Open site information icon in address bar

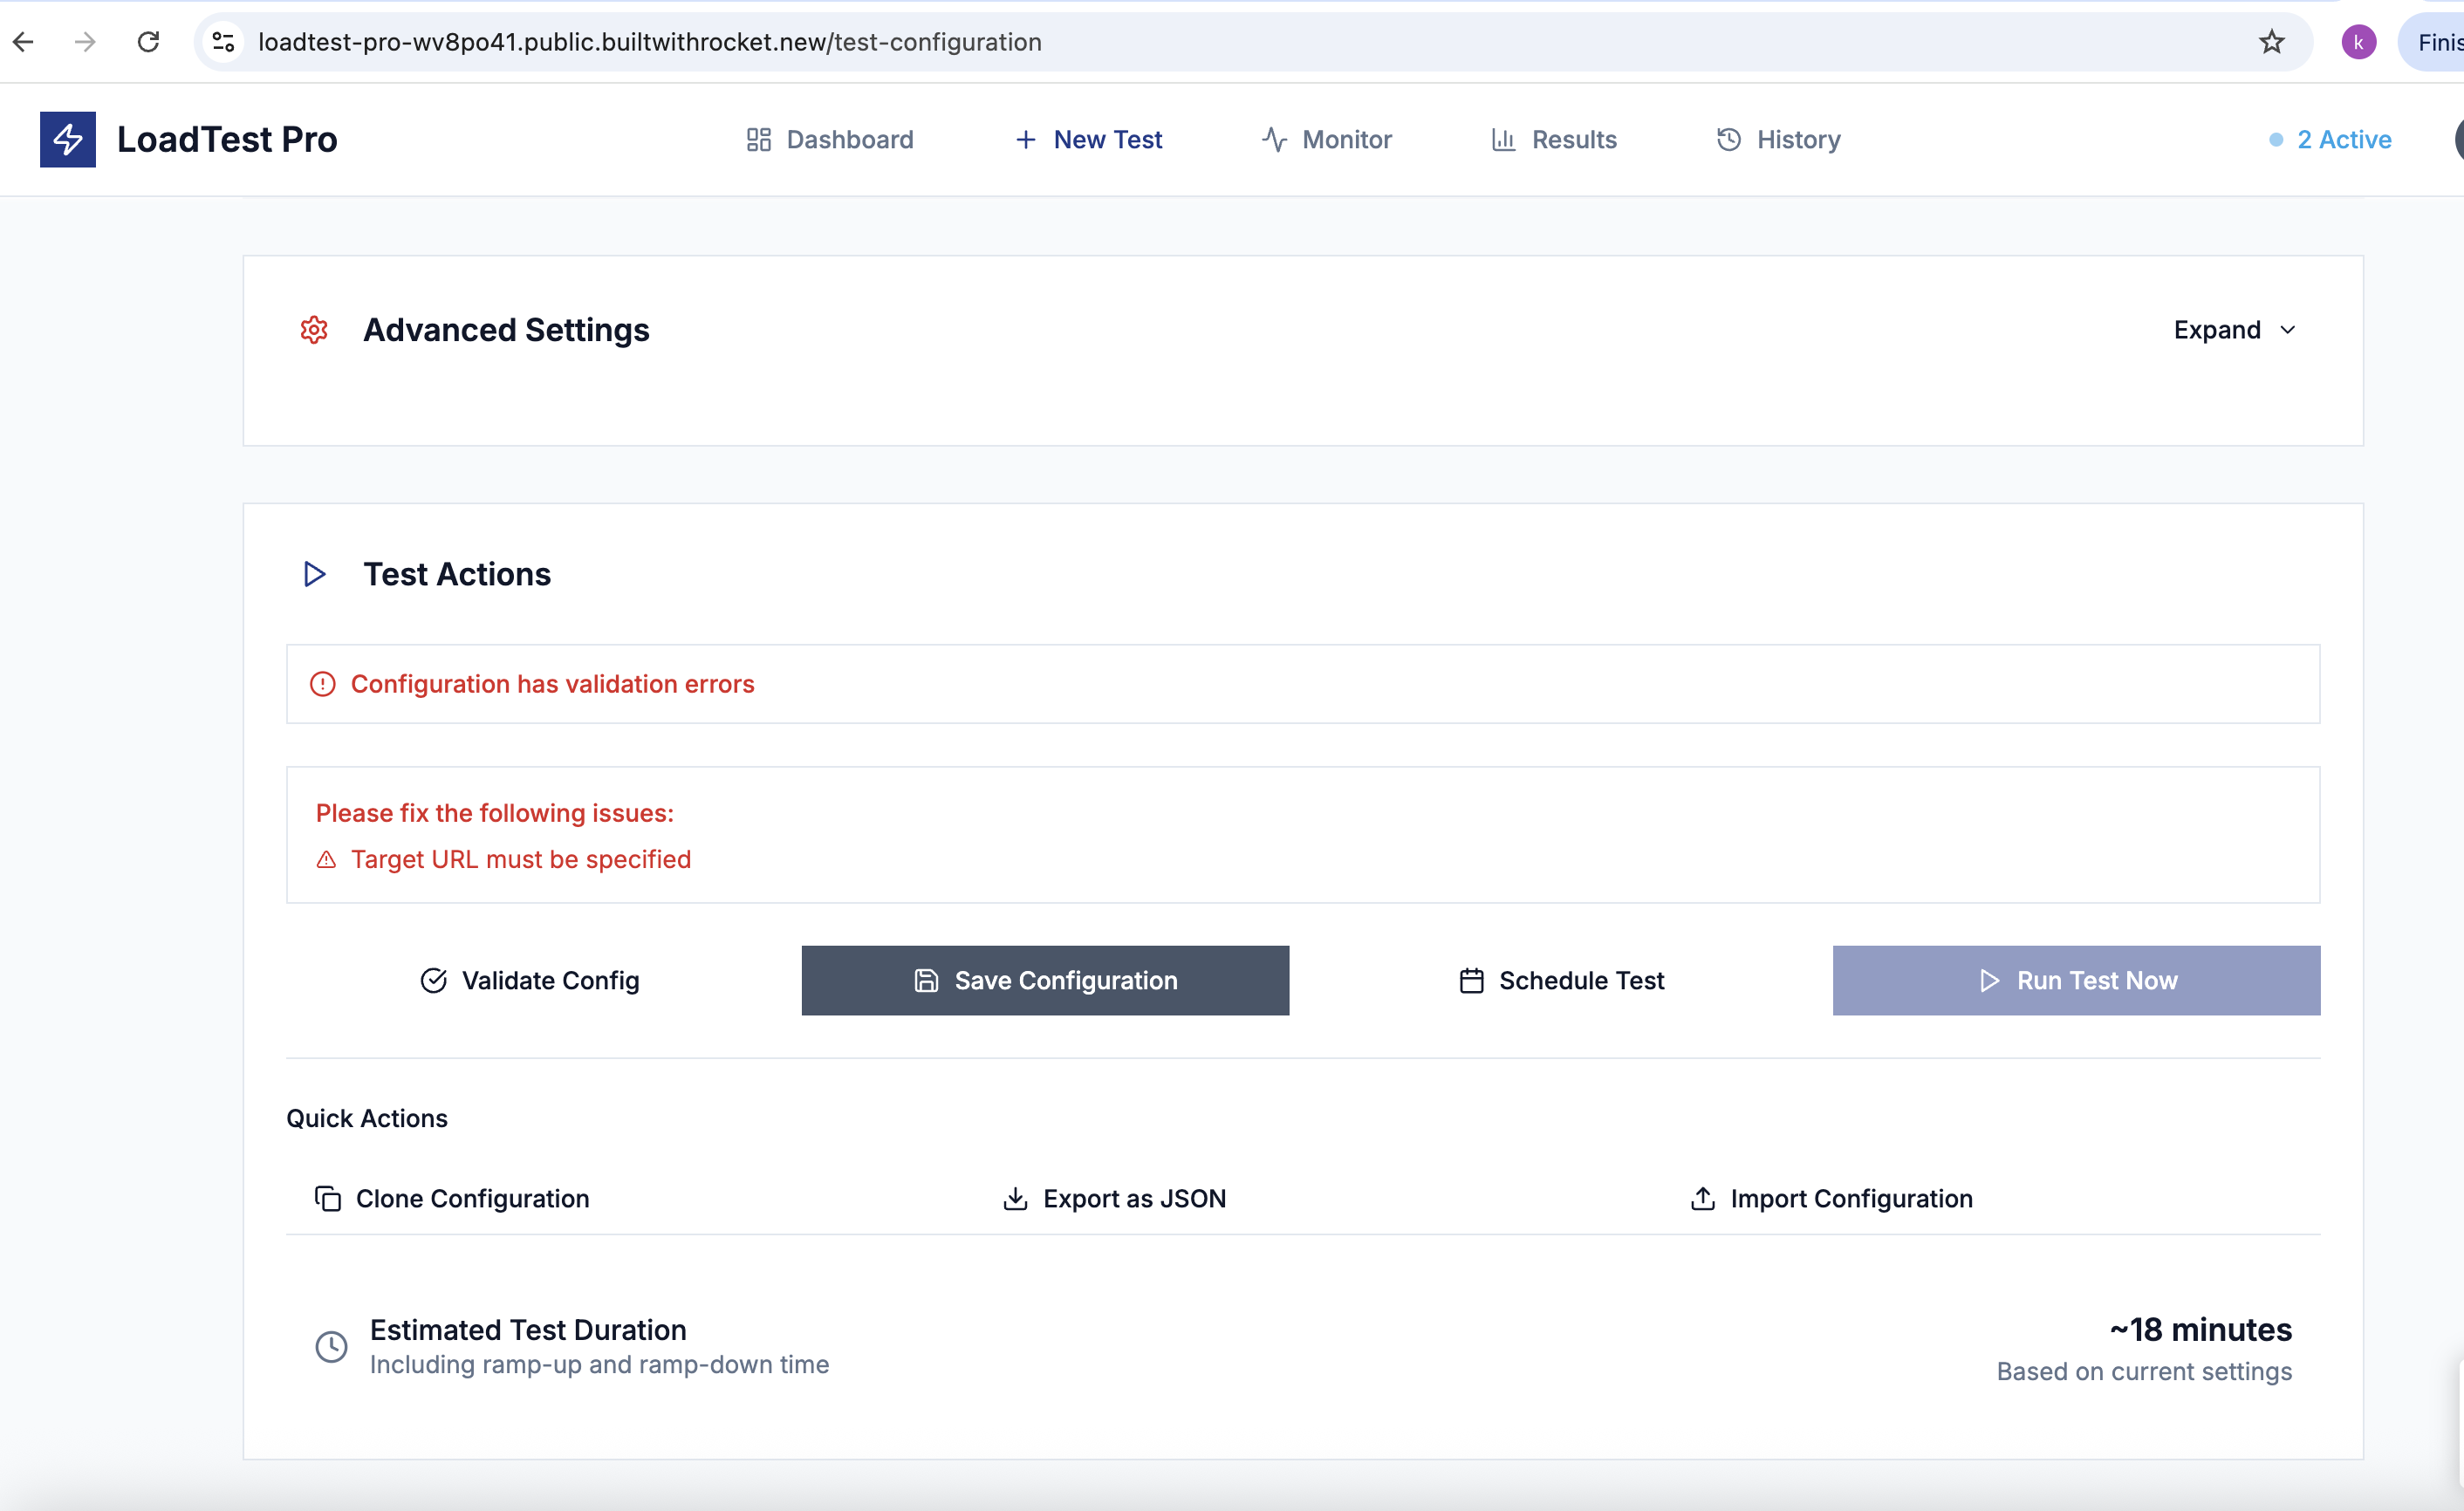coord(224,42)
